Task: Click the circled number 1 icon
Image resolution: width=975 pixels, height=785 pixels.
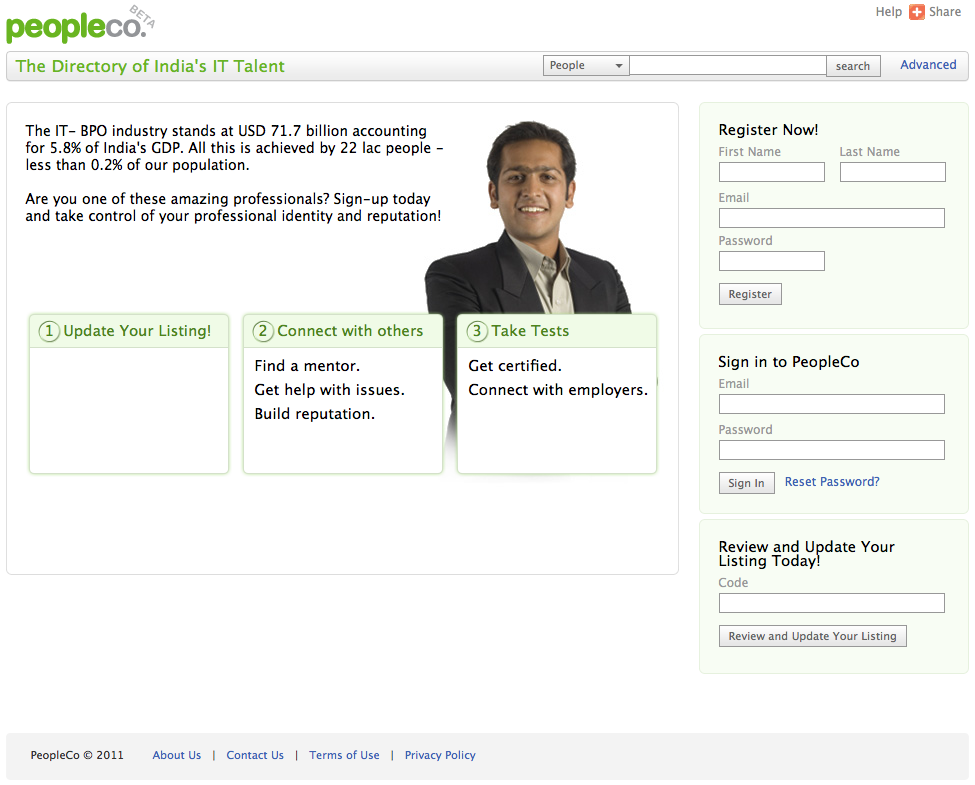Action: (x=49, y=331)
